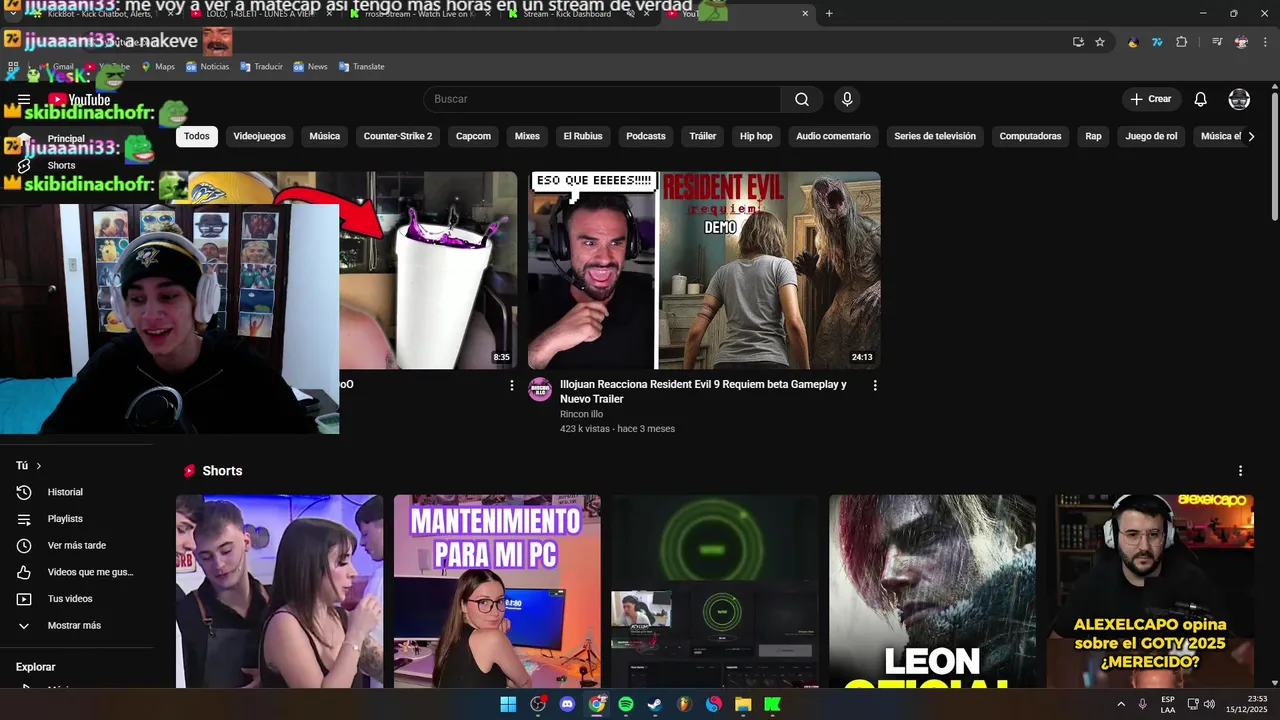Open options menu for Resident Evil video
1280x720 pixels.
click(875, 385)
